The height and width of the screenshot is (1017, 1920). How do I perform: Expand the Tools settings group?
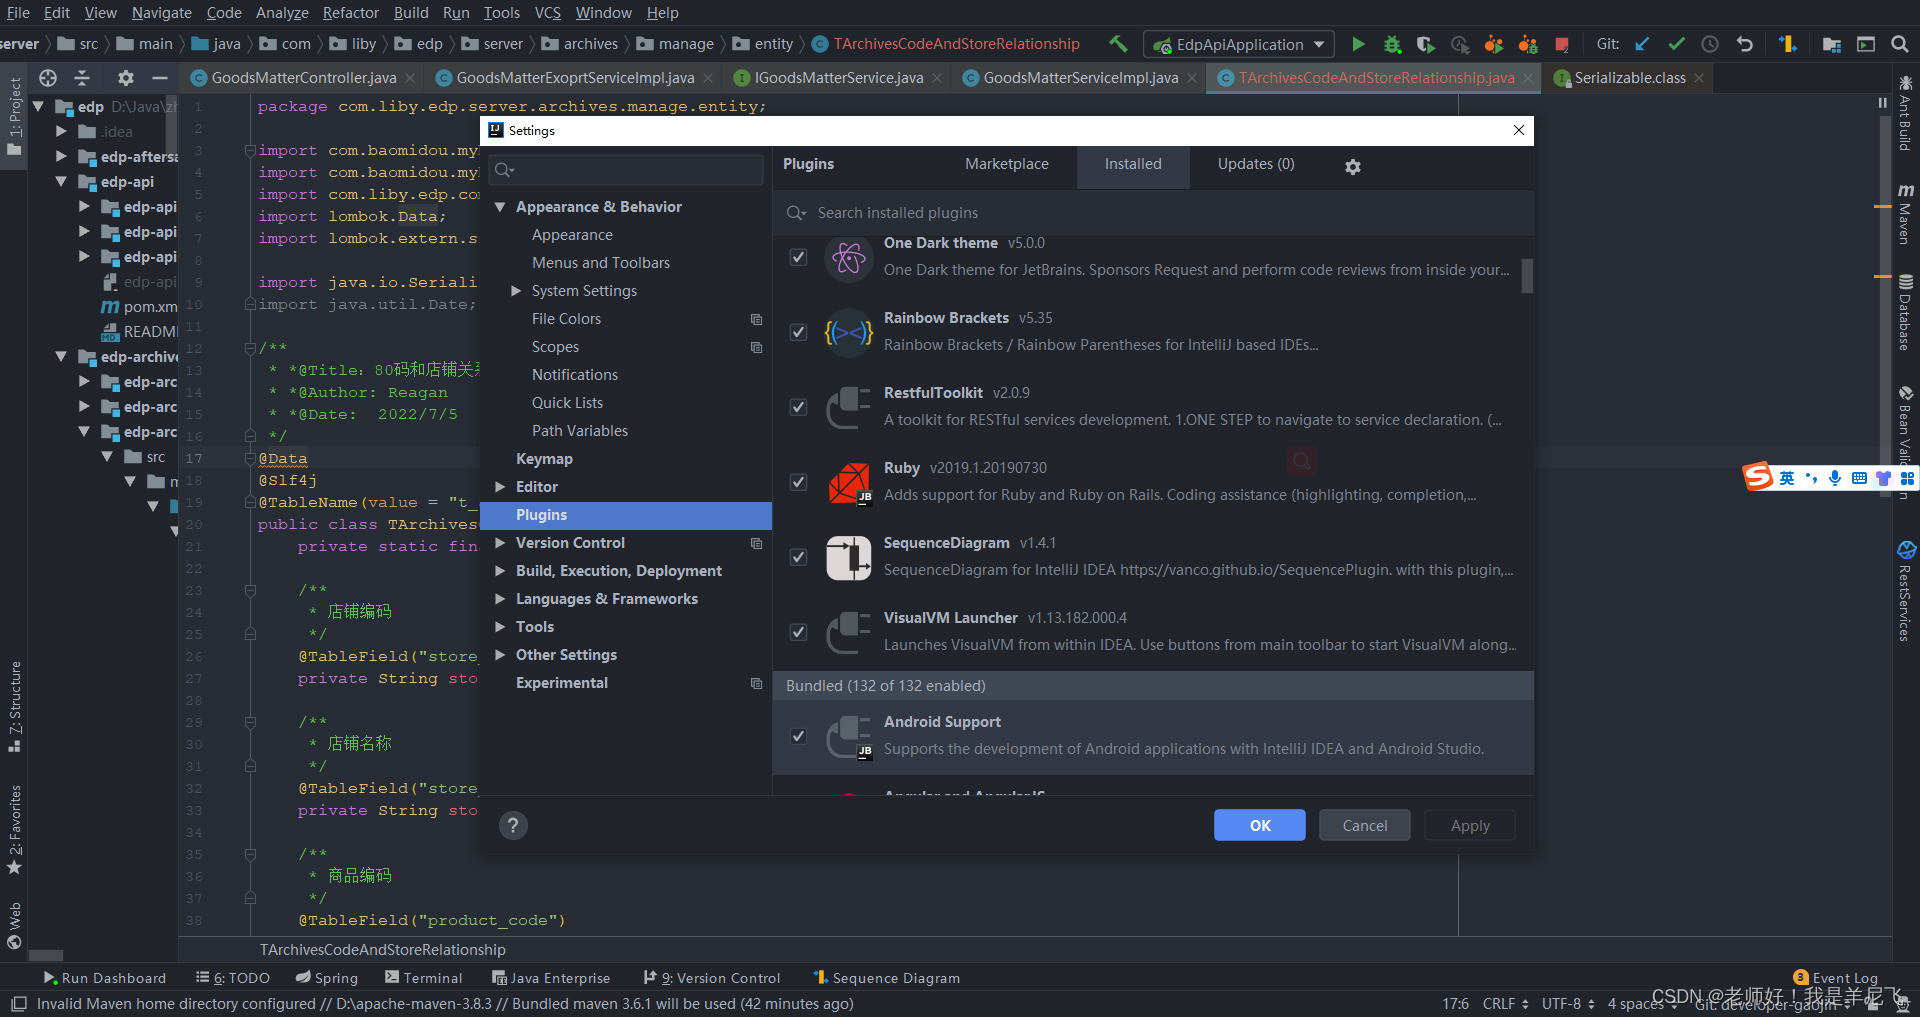pos(500,627)
